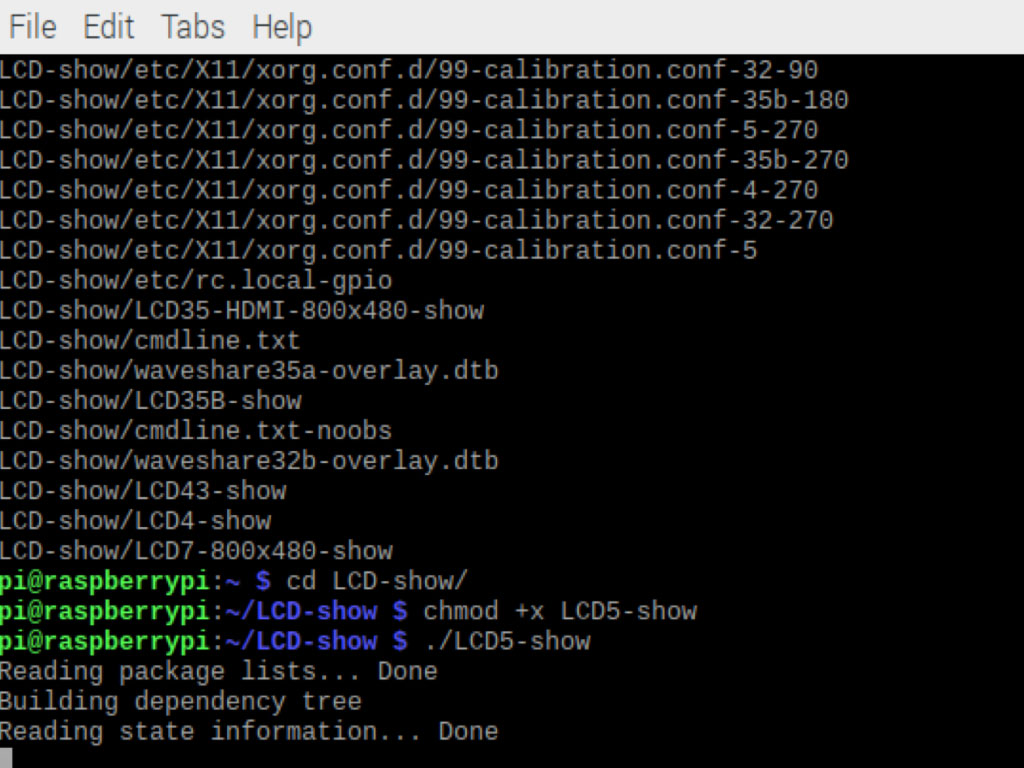Open the Help menu
This screenshot has height=768, width=1024.
tap(282, 28)
